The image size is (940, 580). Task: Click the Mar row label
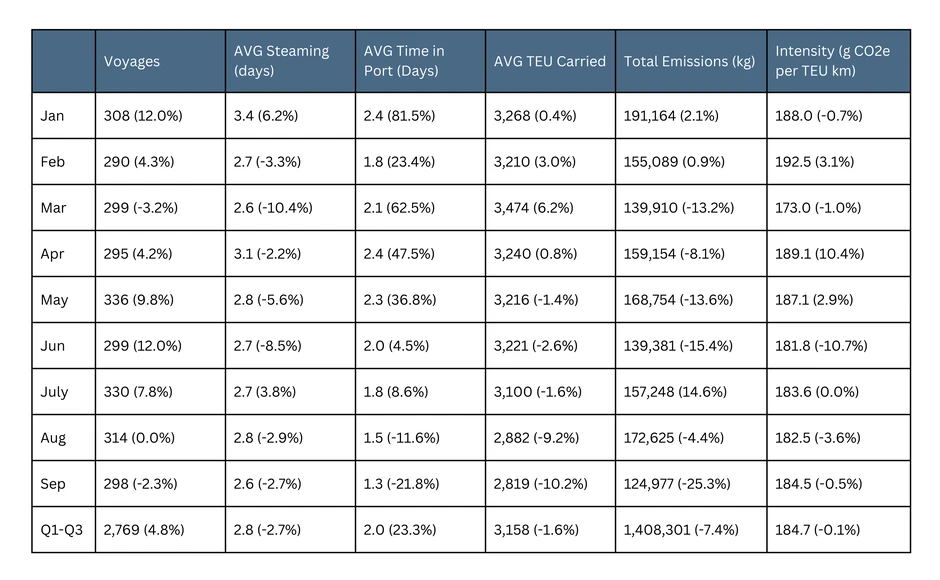(x=53, y=208)
